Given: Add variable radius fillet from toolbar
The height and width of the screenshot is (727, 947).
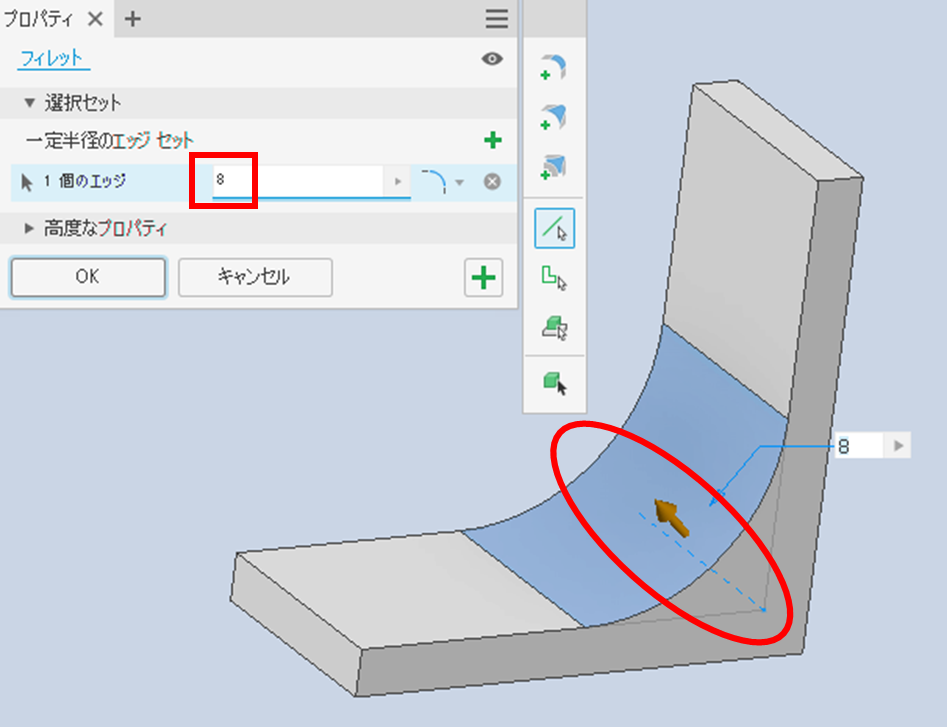Looking at the screenshot, I should 554,117.
